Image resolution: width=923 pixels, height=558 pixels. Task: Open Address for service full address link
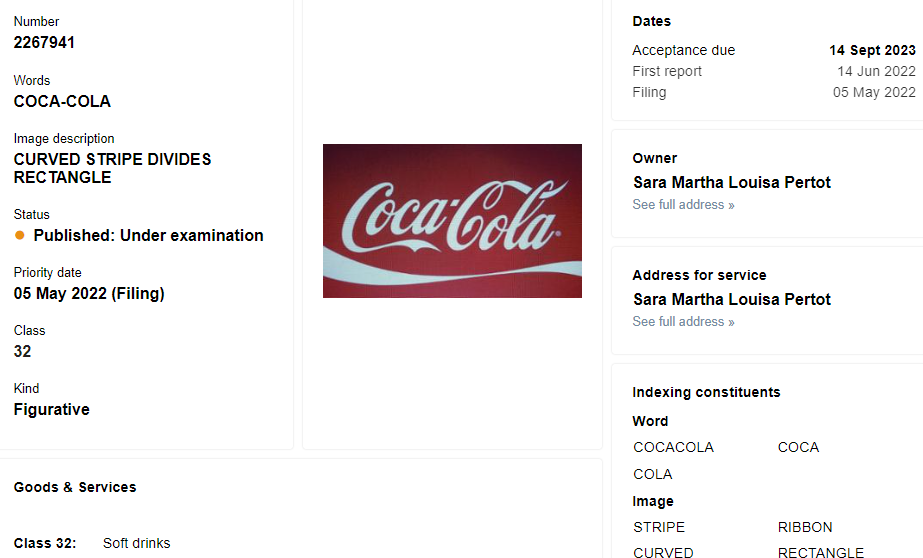coord(683,322)
